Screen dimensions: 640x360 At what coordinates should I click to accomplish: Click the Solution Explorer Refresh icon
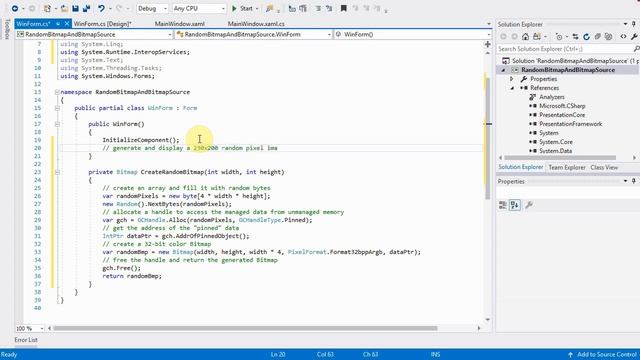587,37
